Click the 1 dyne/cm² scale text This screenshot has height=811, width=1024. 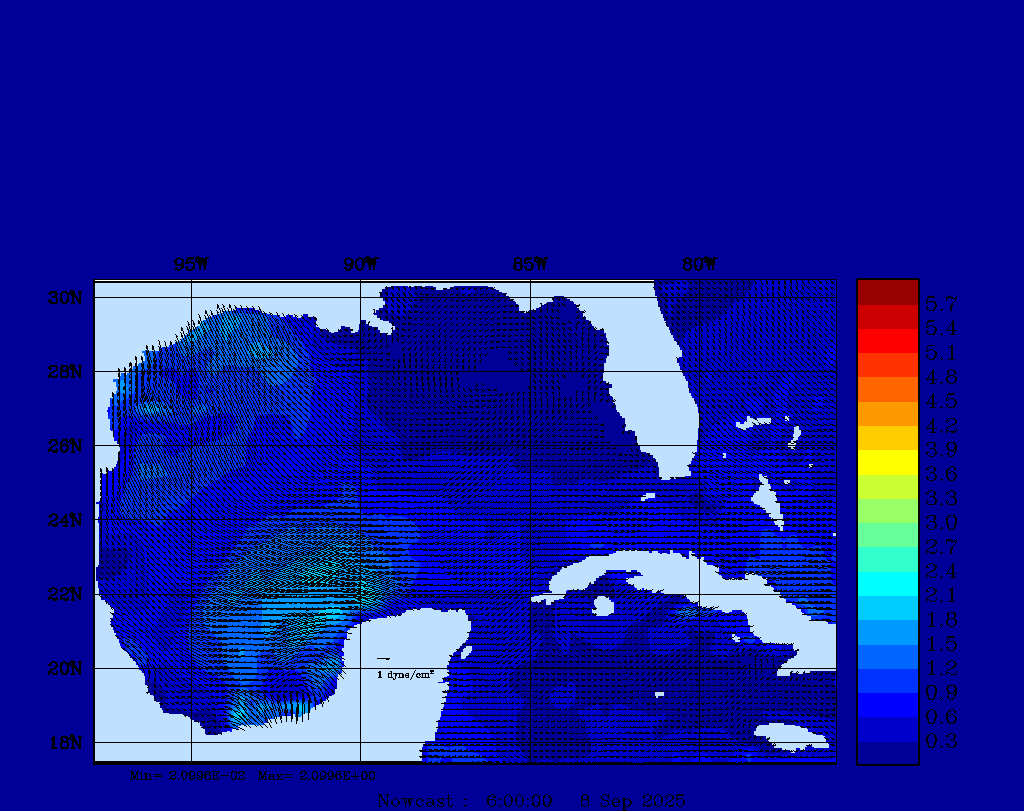coord(405,675)
